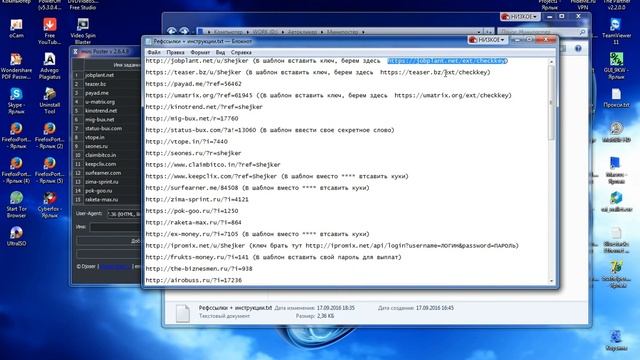Click the Notepad vertical scrollbar thumb
Viewport: 640px width, 360px height.
click(x=551, y=102)
